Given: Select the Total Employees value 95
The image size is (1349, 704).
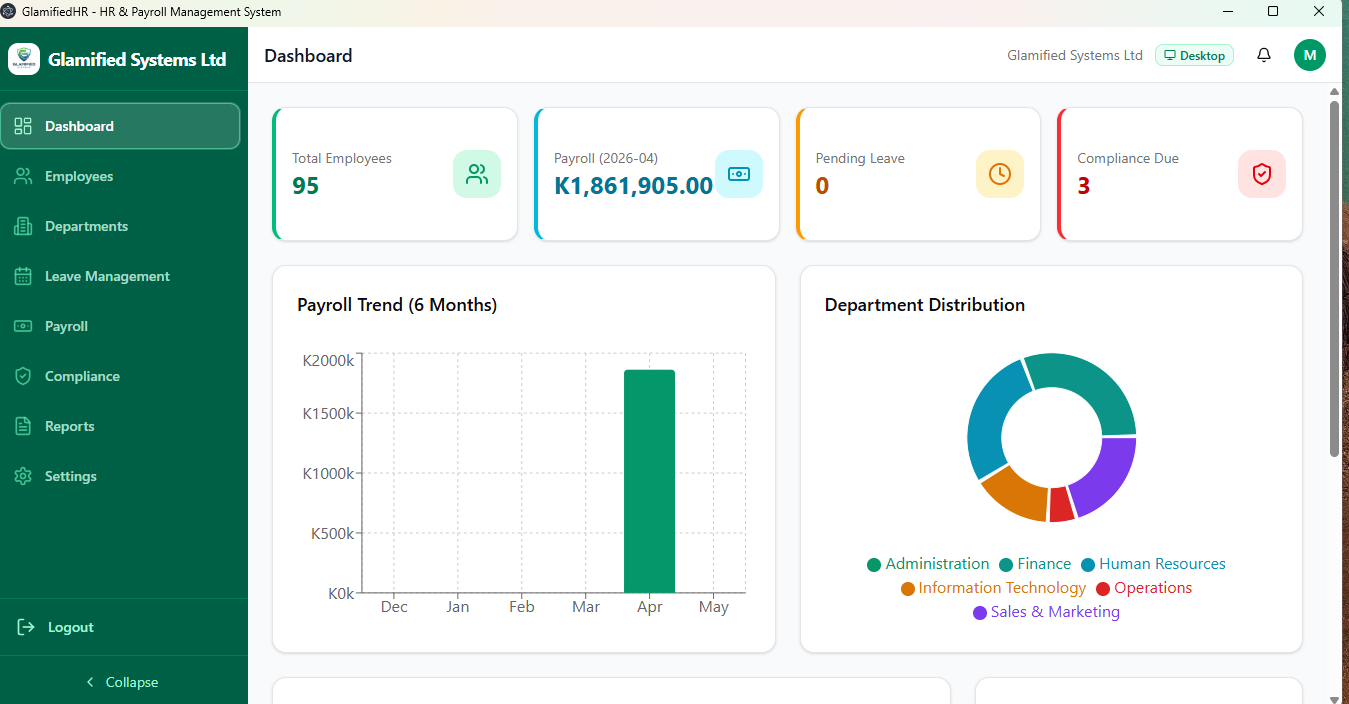Looking at the screenshot, I should tap(306, 186).
